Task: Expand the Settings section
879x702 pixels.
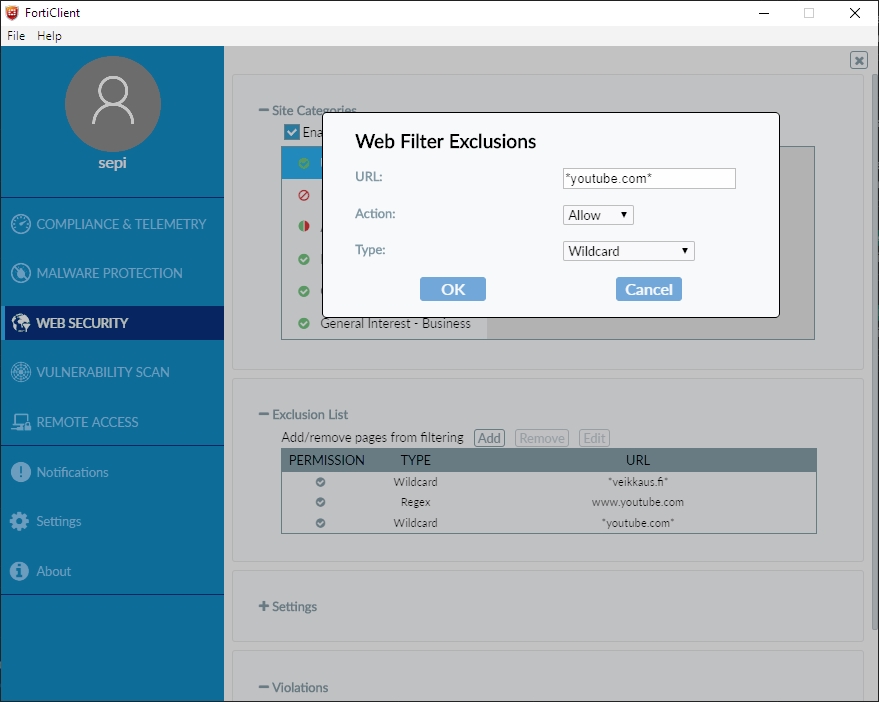Action: 263,606
